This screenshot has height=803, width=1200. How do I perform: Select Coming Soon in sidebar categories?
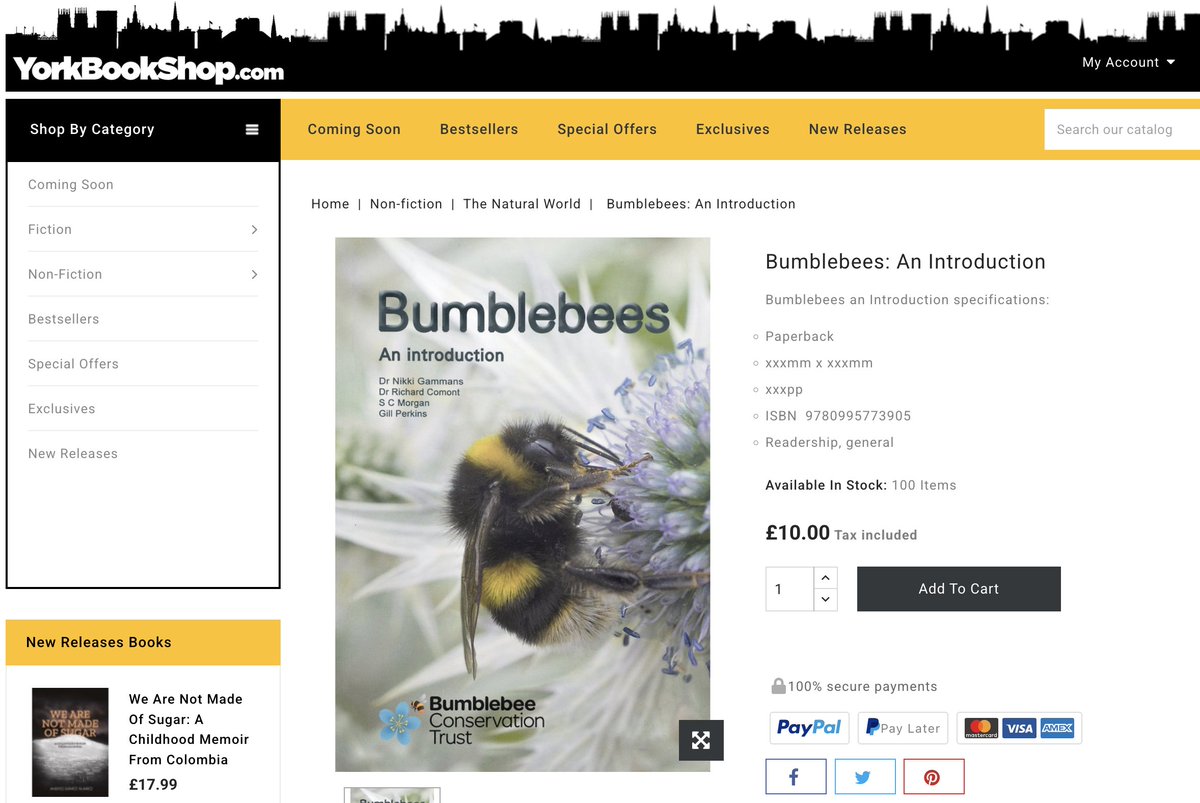[x=71, y=185]
